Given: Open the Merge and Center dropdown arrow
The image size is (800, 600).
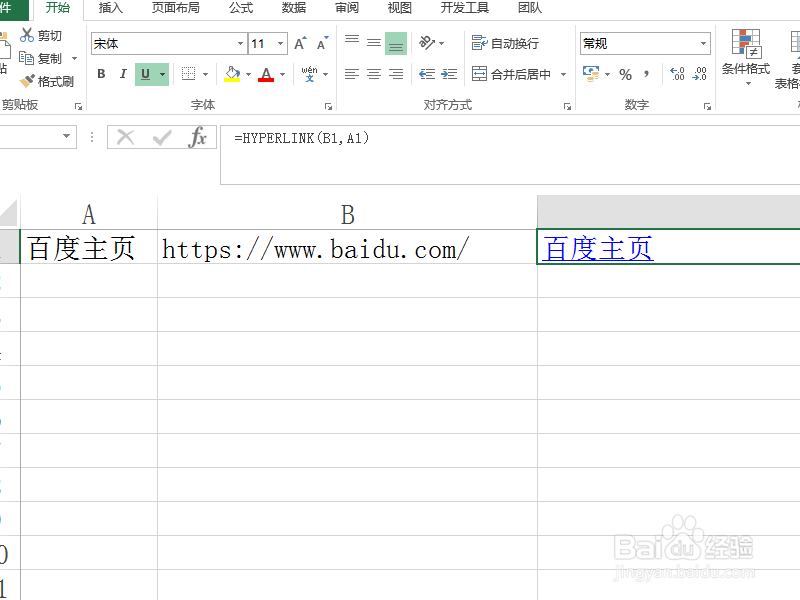Looking at the screenshot, I should (x=563, y=74).
